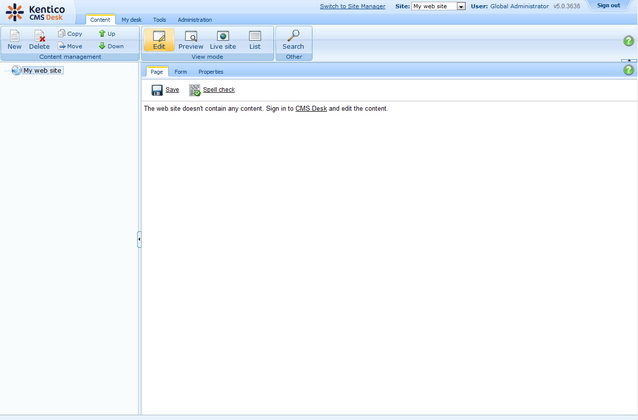Select My web site tree node
638x420 pixels.
click(x=42, y=70)
